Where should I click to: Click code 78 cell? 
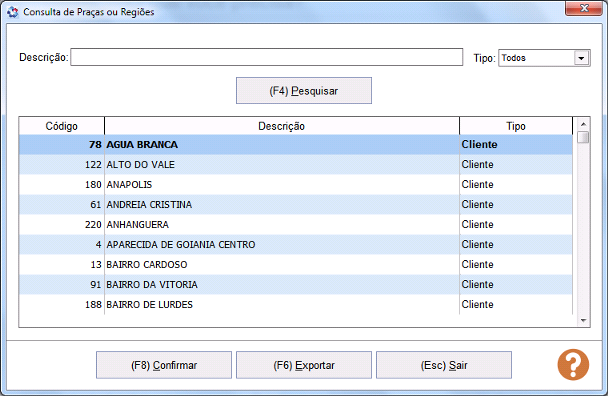[62, 145]
